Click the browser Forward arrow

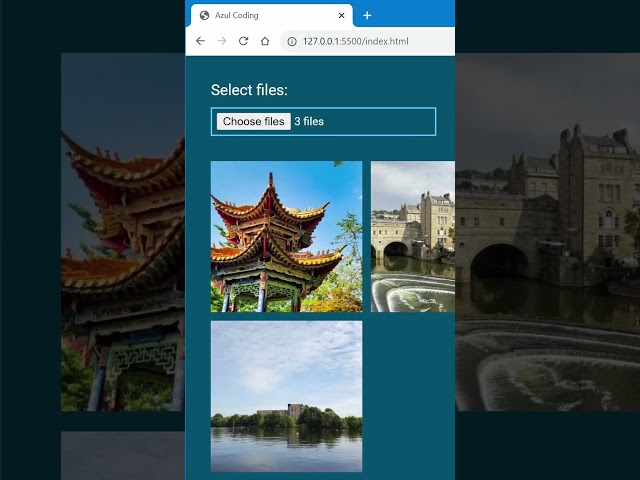click(222, 41)
